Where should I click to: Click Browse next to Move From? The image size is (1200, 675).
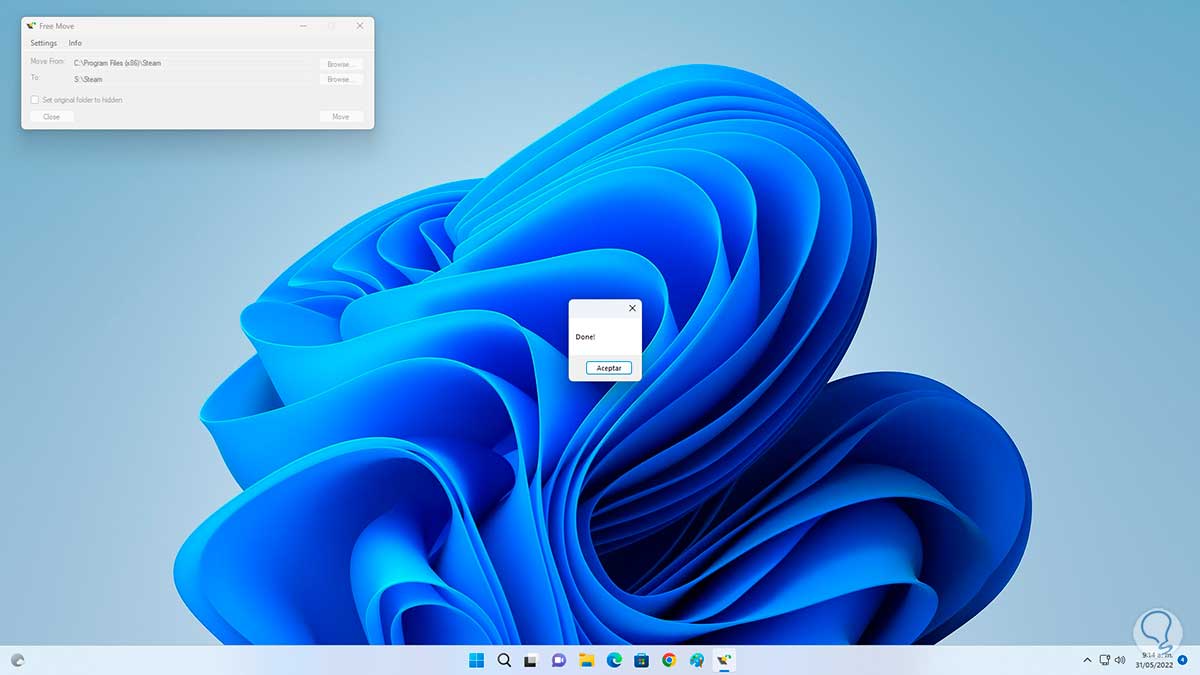[341, 64]
